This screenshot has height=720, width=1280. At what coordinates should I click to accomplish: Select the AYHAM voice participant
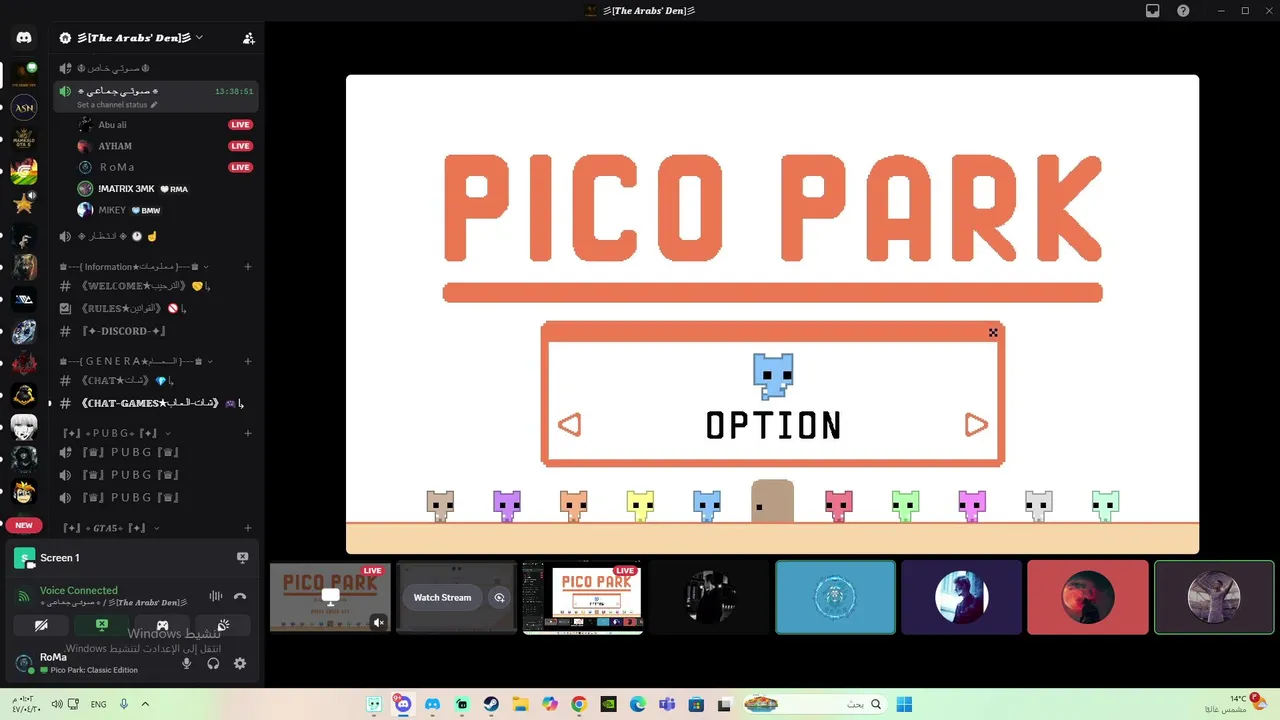point(165,146)
